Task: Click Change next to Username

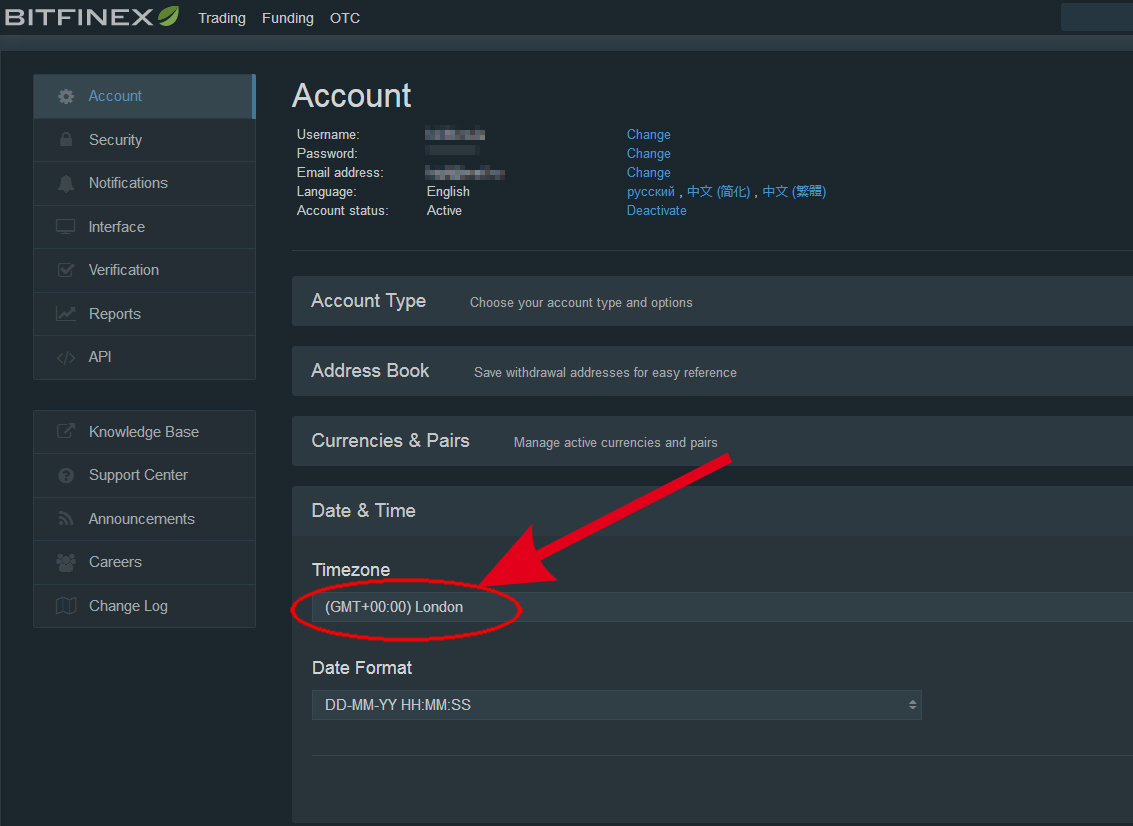Action: click(x=648, y=134)
